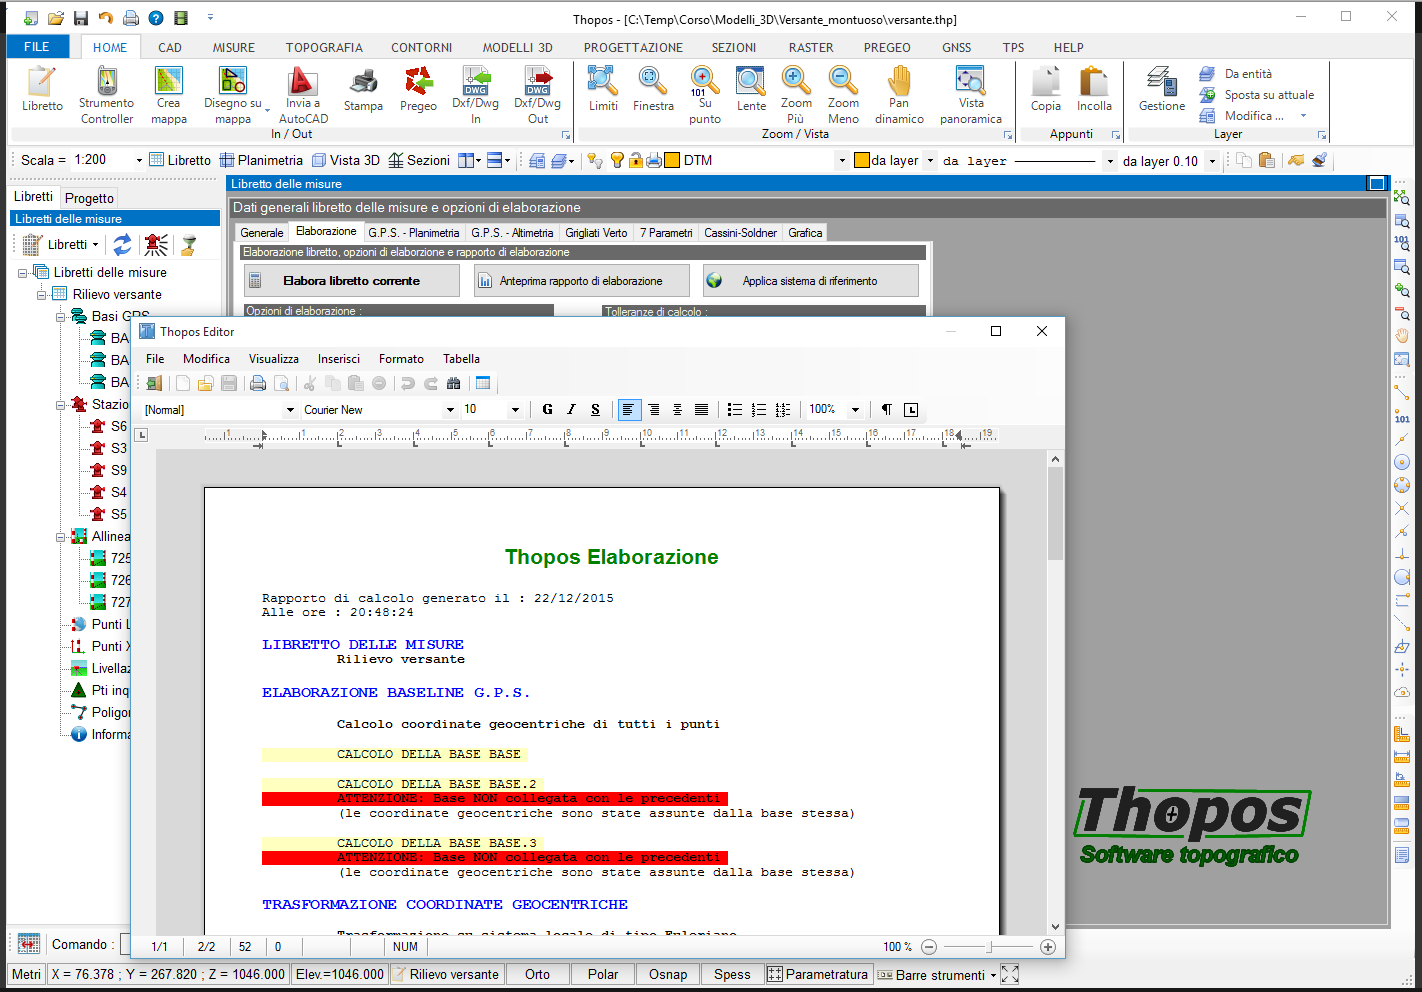Switch to the Progetto panel tab
Screen dimensions: 1422x992
pyautogui.click(x=89, y=198)
